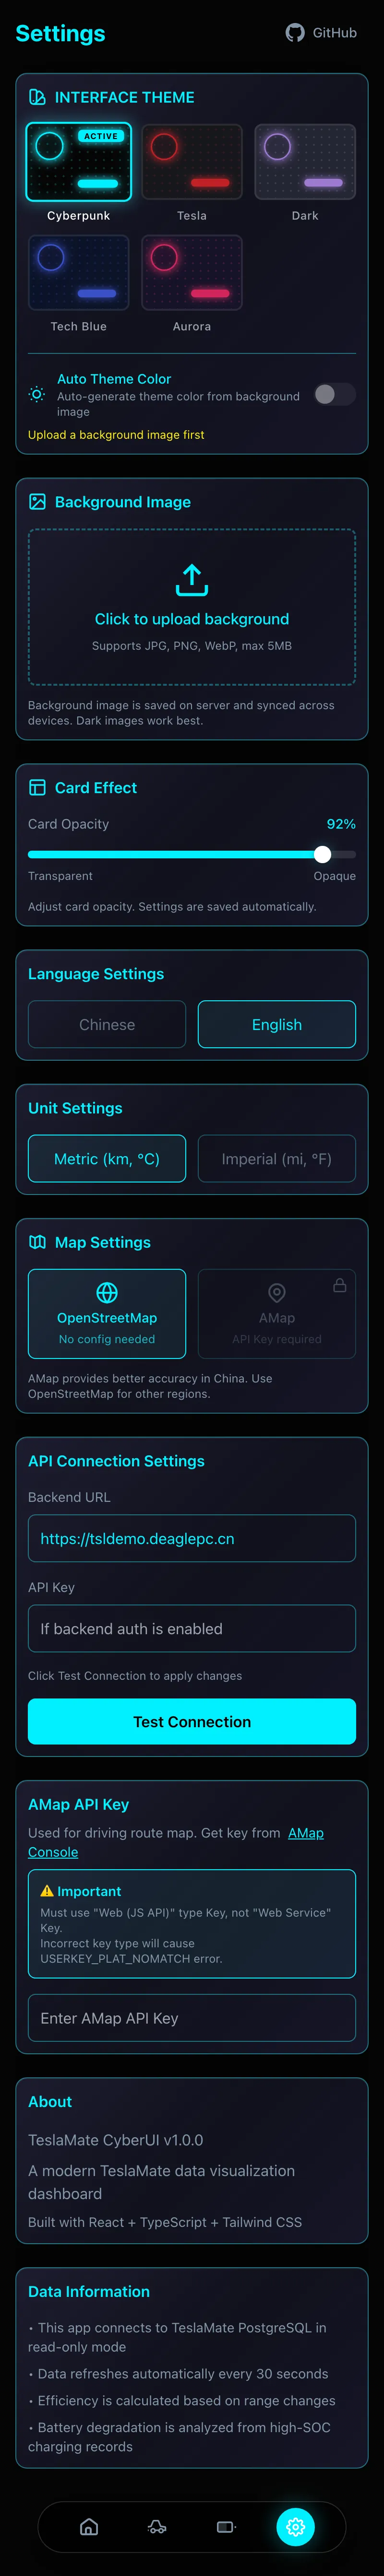Tap the active settings gear icon
384x2576 pixels.
tap(295, 2526)
